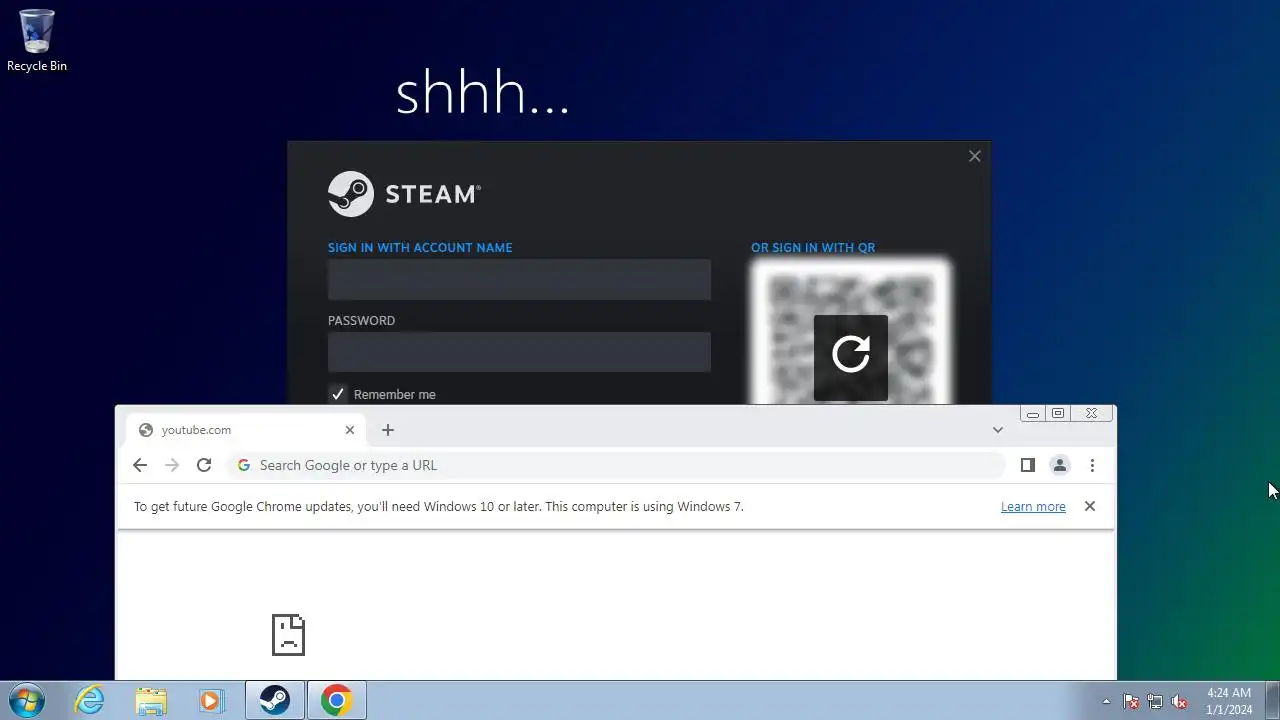Click the SIGN IN WITH ACCOUNT NAME label
The width and height of the screenshot is (1280, 720).
(x=420, y=247)
